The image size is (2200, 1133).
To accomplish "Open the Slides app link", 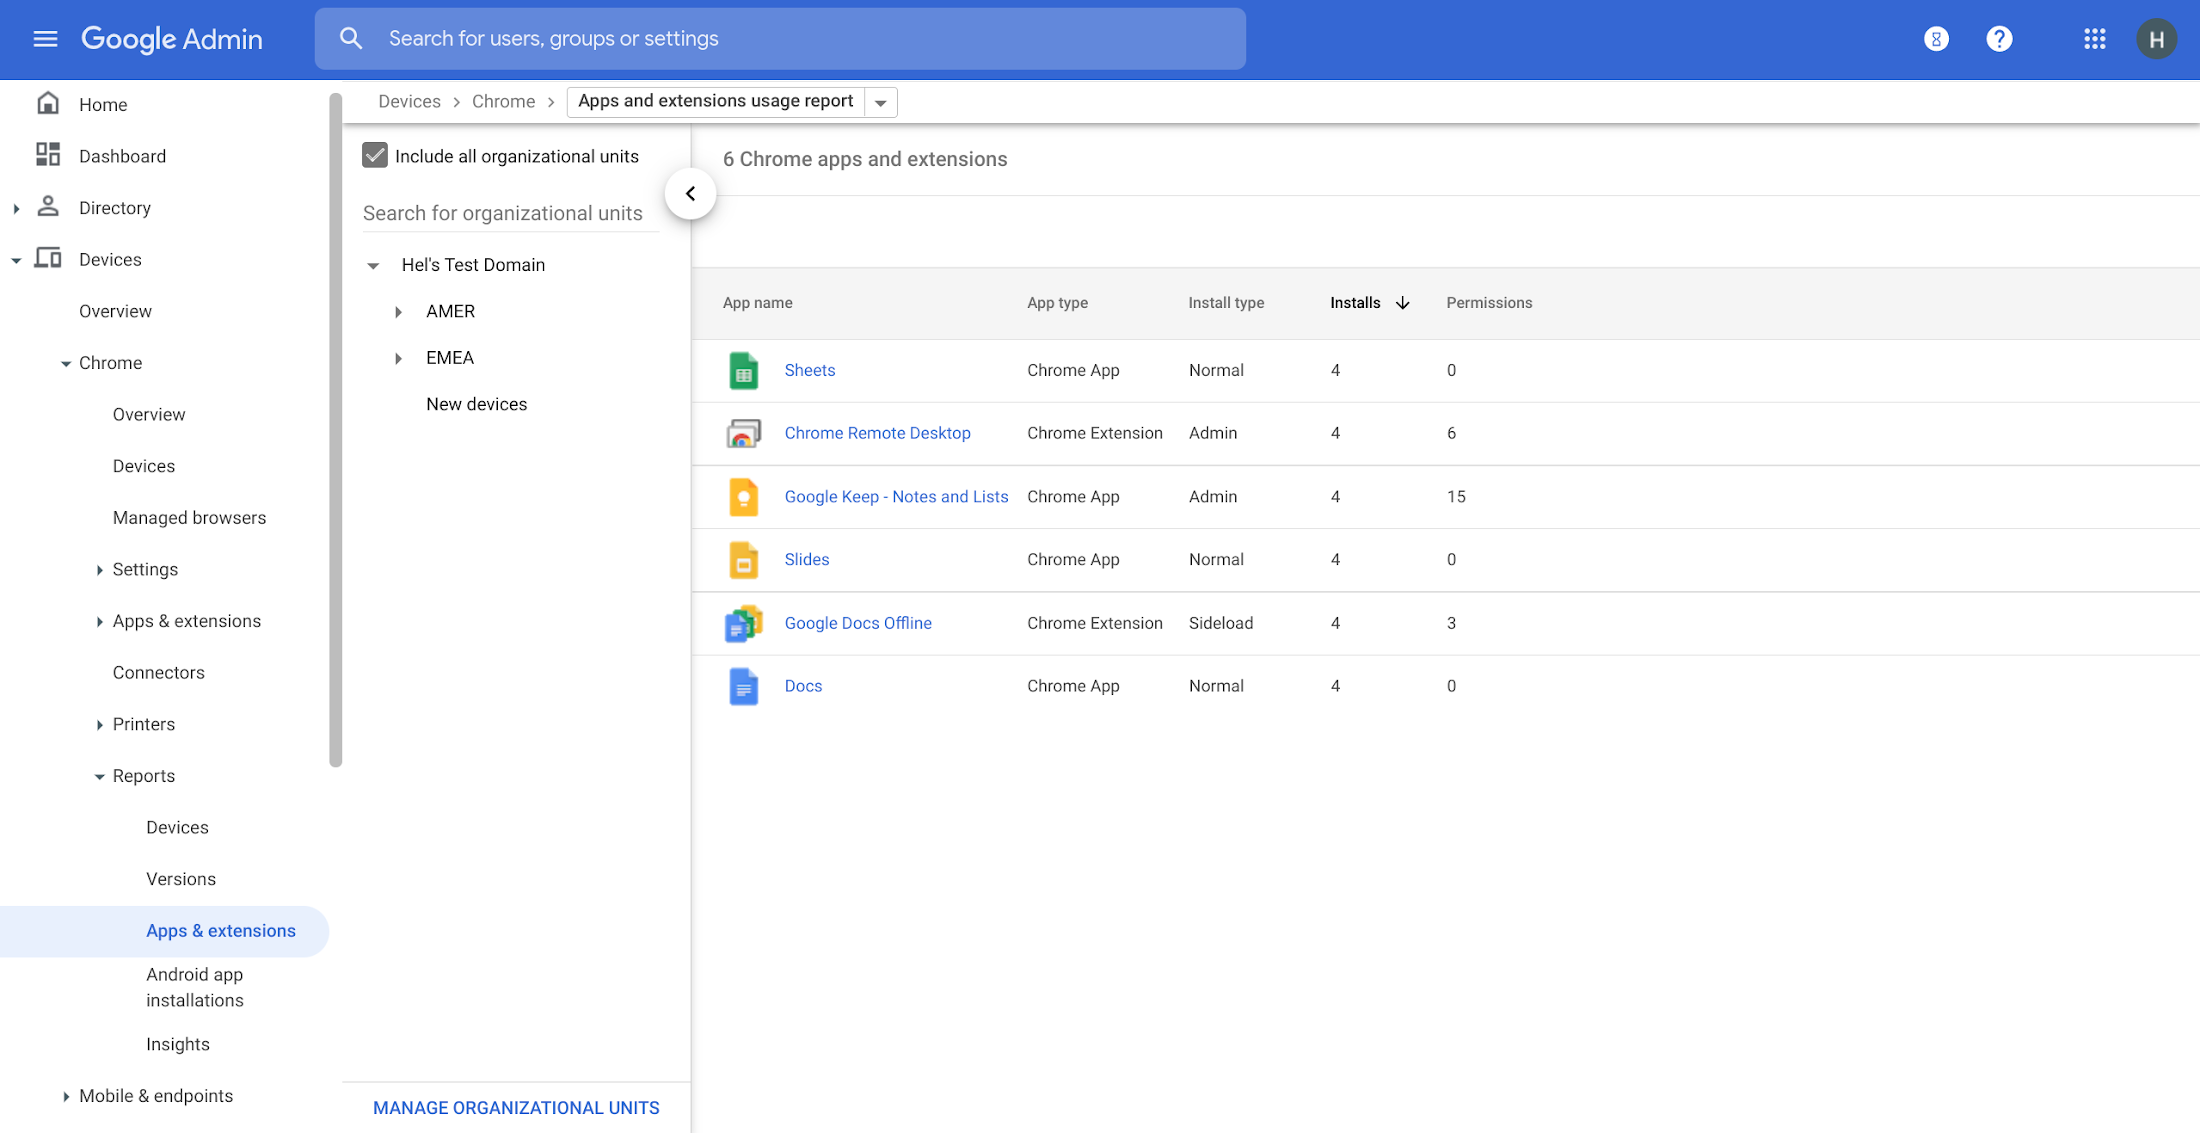I will click(x=806, y=559).
